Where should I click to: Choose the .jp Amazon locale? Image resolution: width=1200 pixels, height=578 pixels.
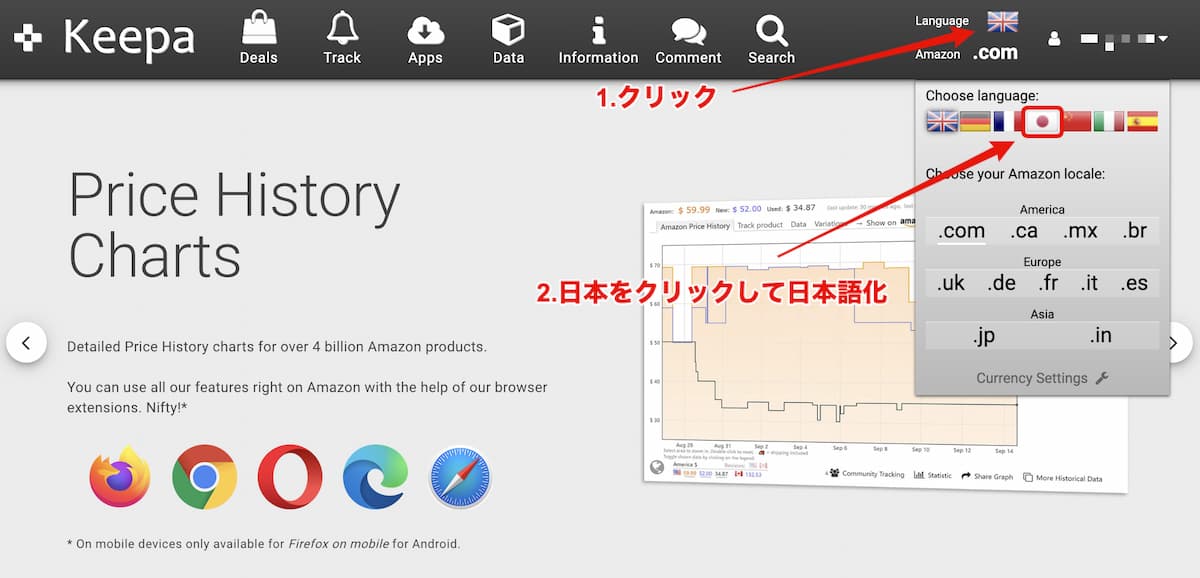pyautogui.click(x=984, y=336)
